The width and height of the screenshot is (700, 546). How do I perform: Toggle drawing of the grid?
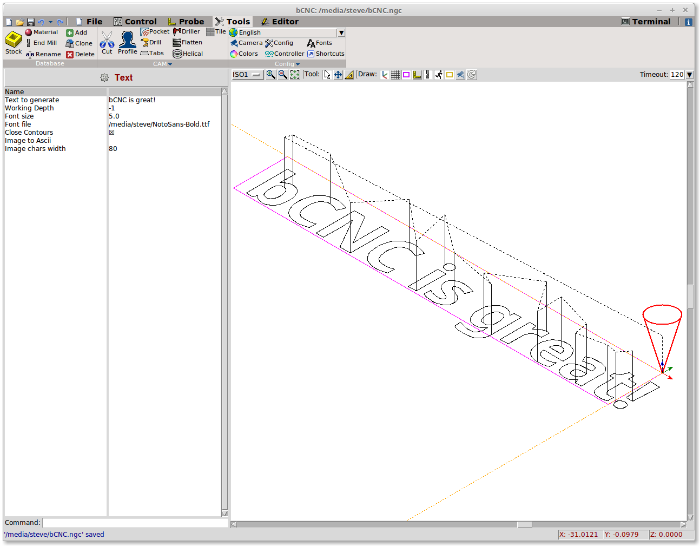pyautogui.click(x=396, y=75)
